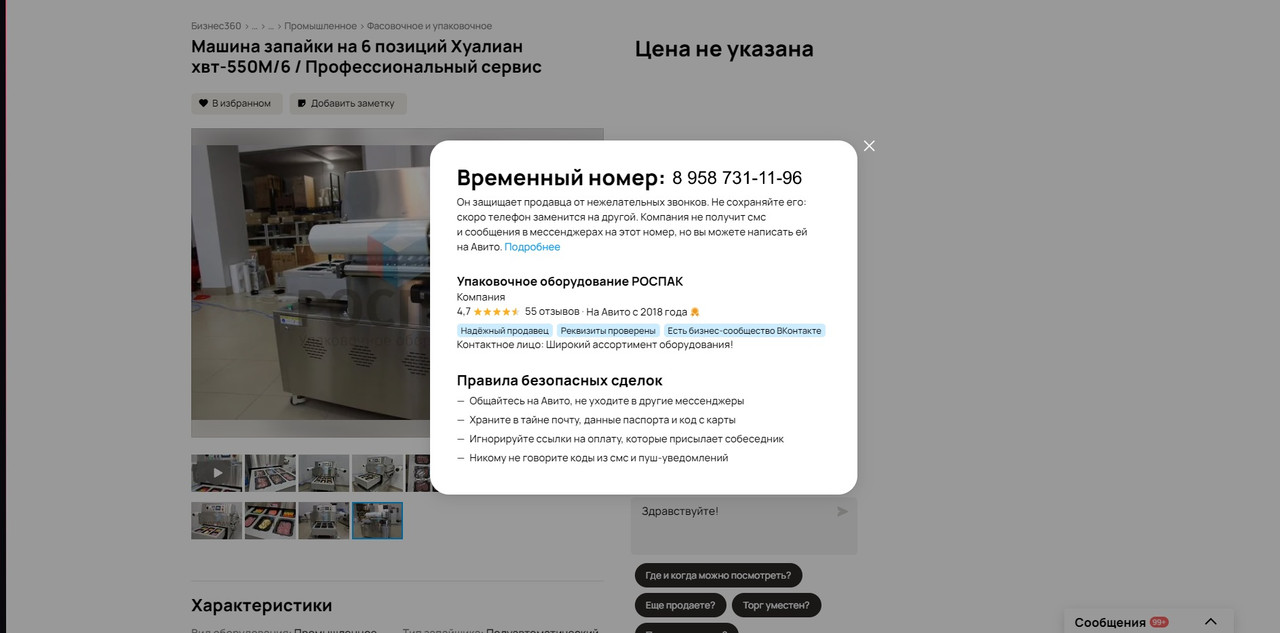This screenshot has width=1280, height=633.
Task: Click the Временный номер heading
Action: (561, 178)
